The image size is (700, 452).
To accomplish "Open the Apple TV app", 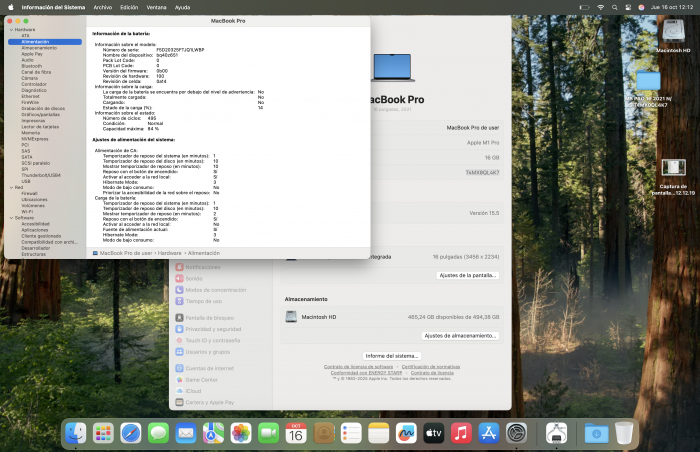I will (x=434, y=433).
